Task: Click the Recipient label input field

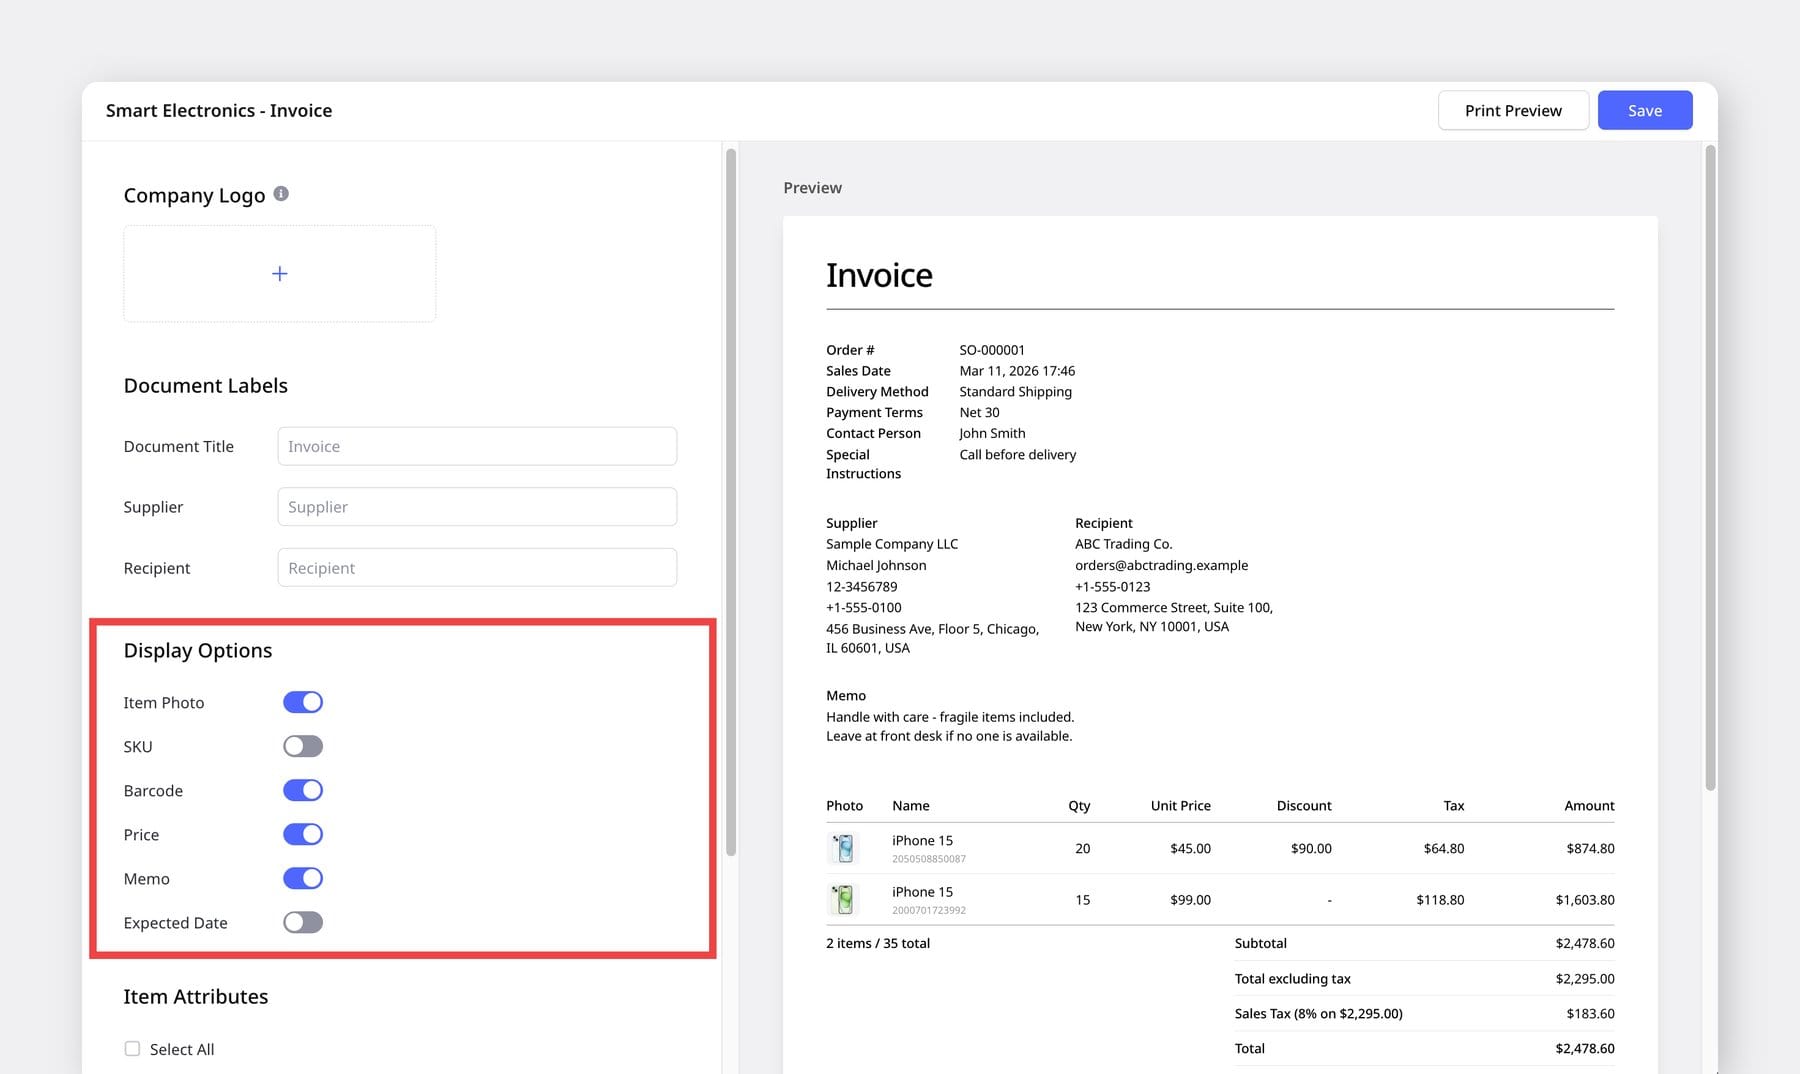Action: [x=477, y=567]
